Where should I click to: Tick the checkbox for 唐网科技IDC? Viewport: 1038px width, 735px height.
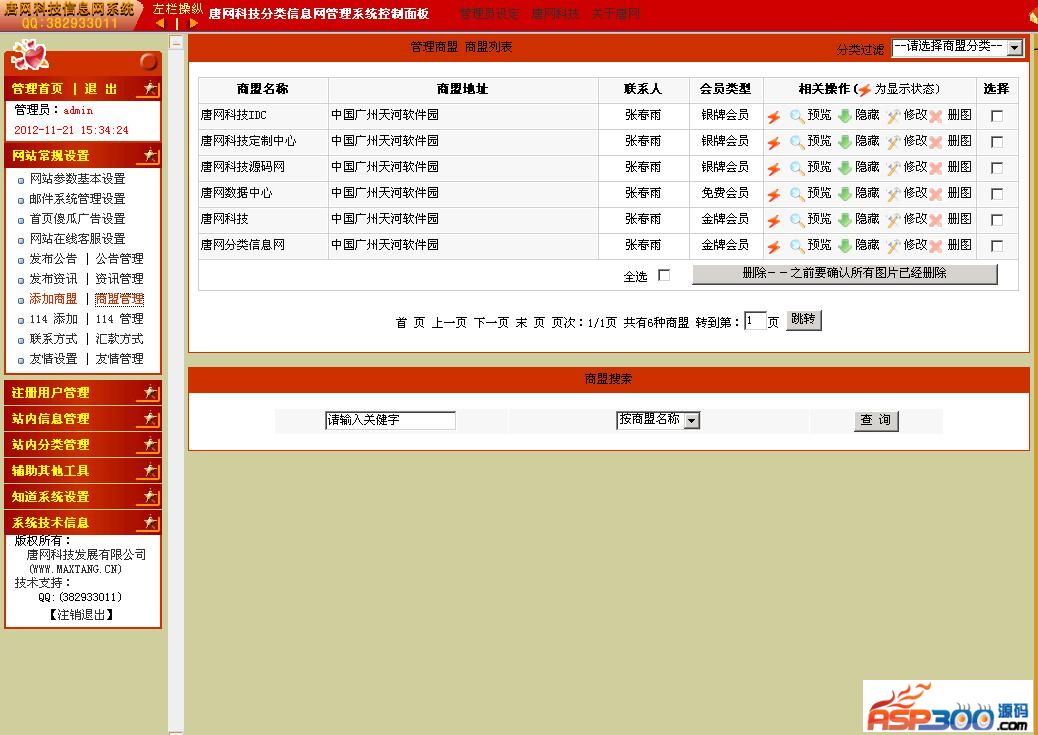click(996, 116)
